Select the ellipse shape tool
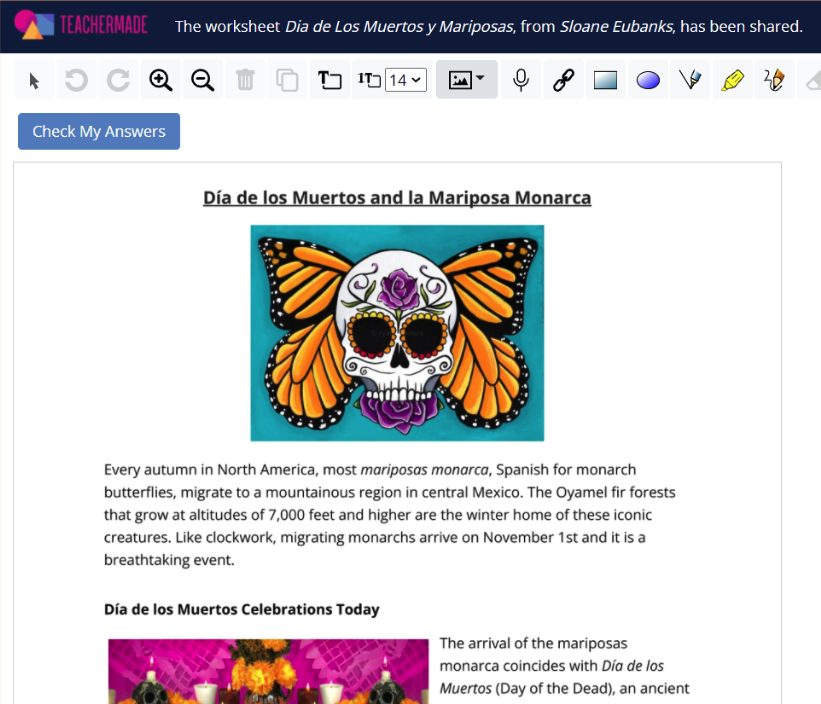The image size is (821, 704). coord(647,79)
